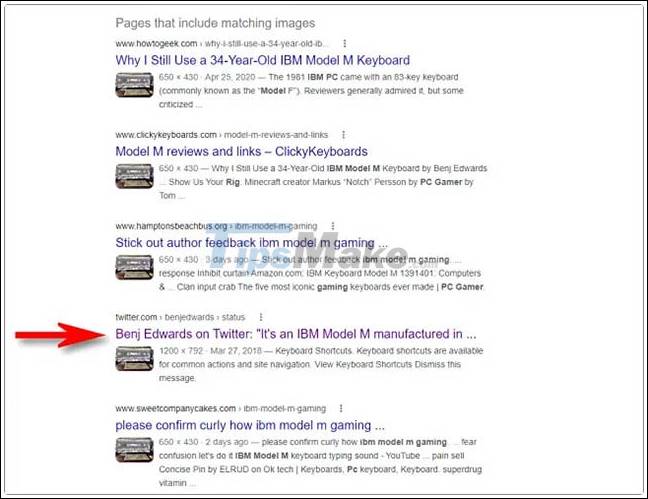The height and width of the screenshot is (499, 648).
Task: Click the keyboard thumbnail in the howtogeek result
Action: (134, 85)
